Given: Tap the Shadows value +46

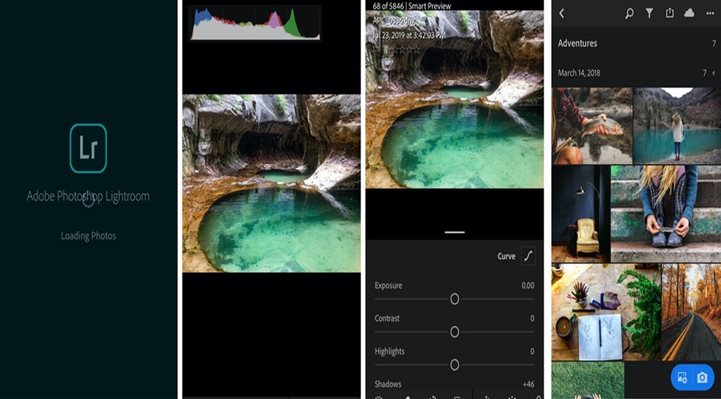Looking at the screenshot, I should pyautogui.click(x=528, y=384).
